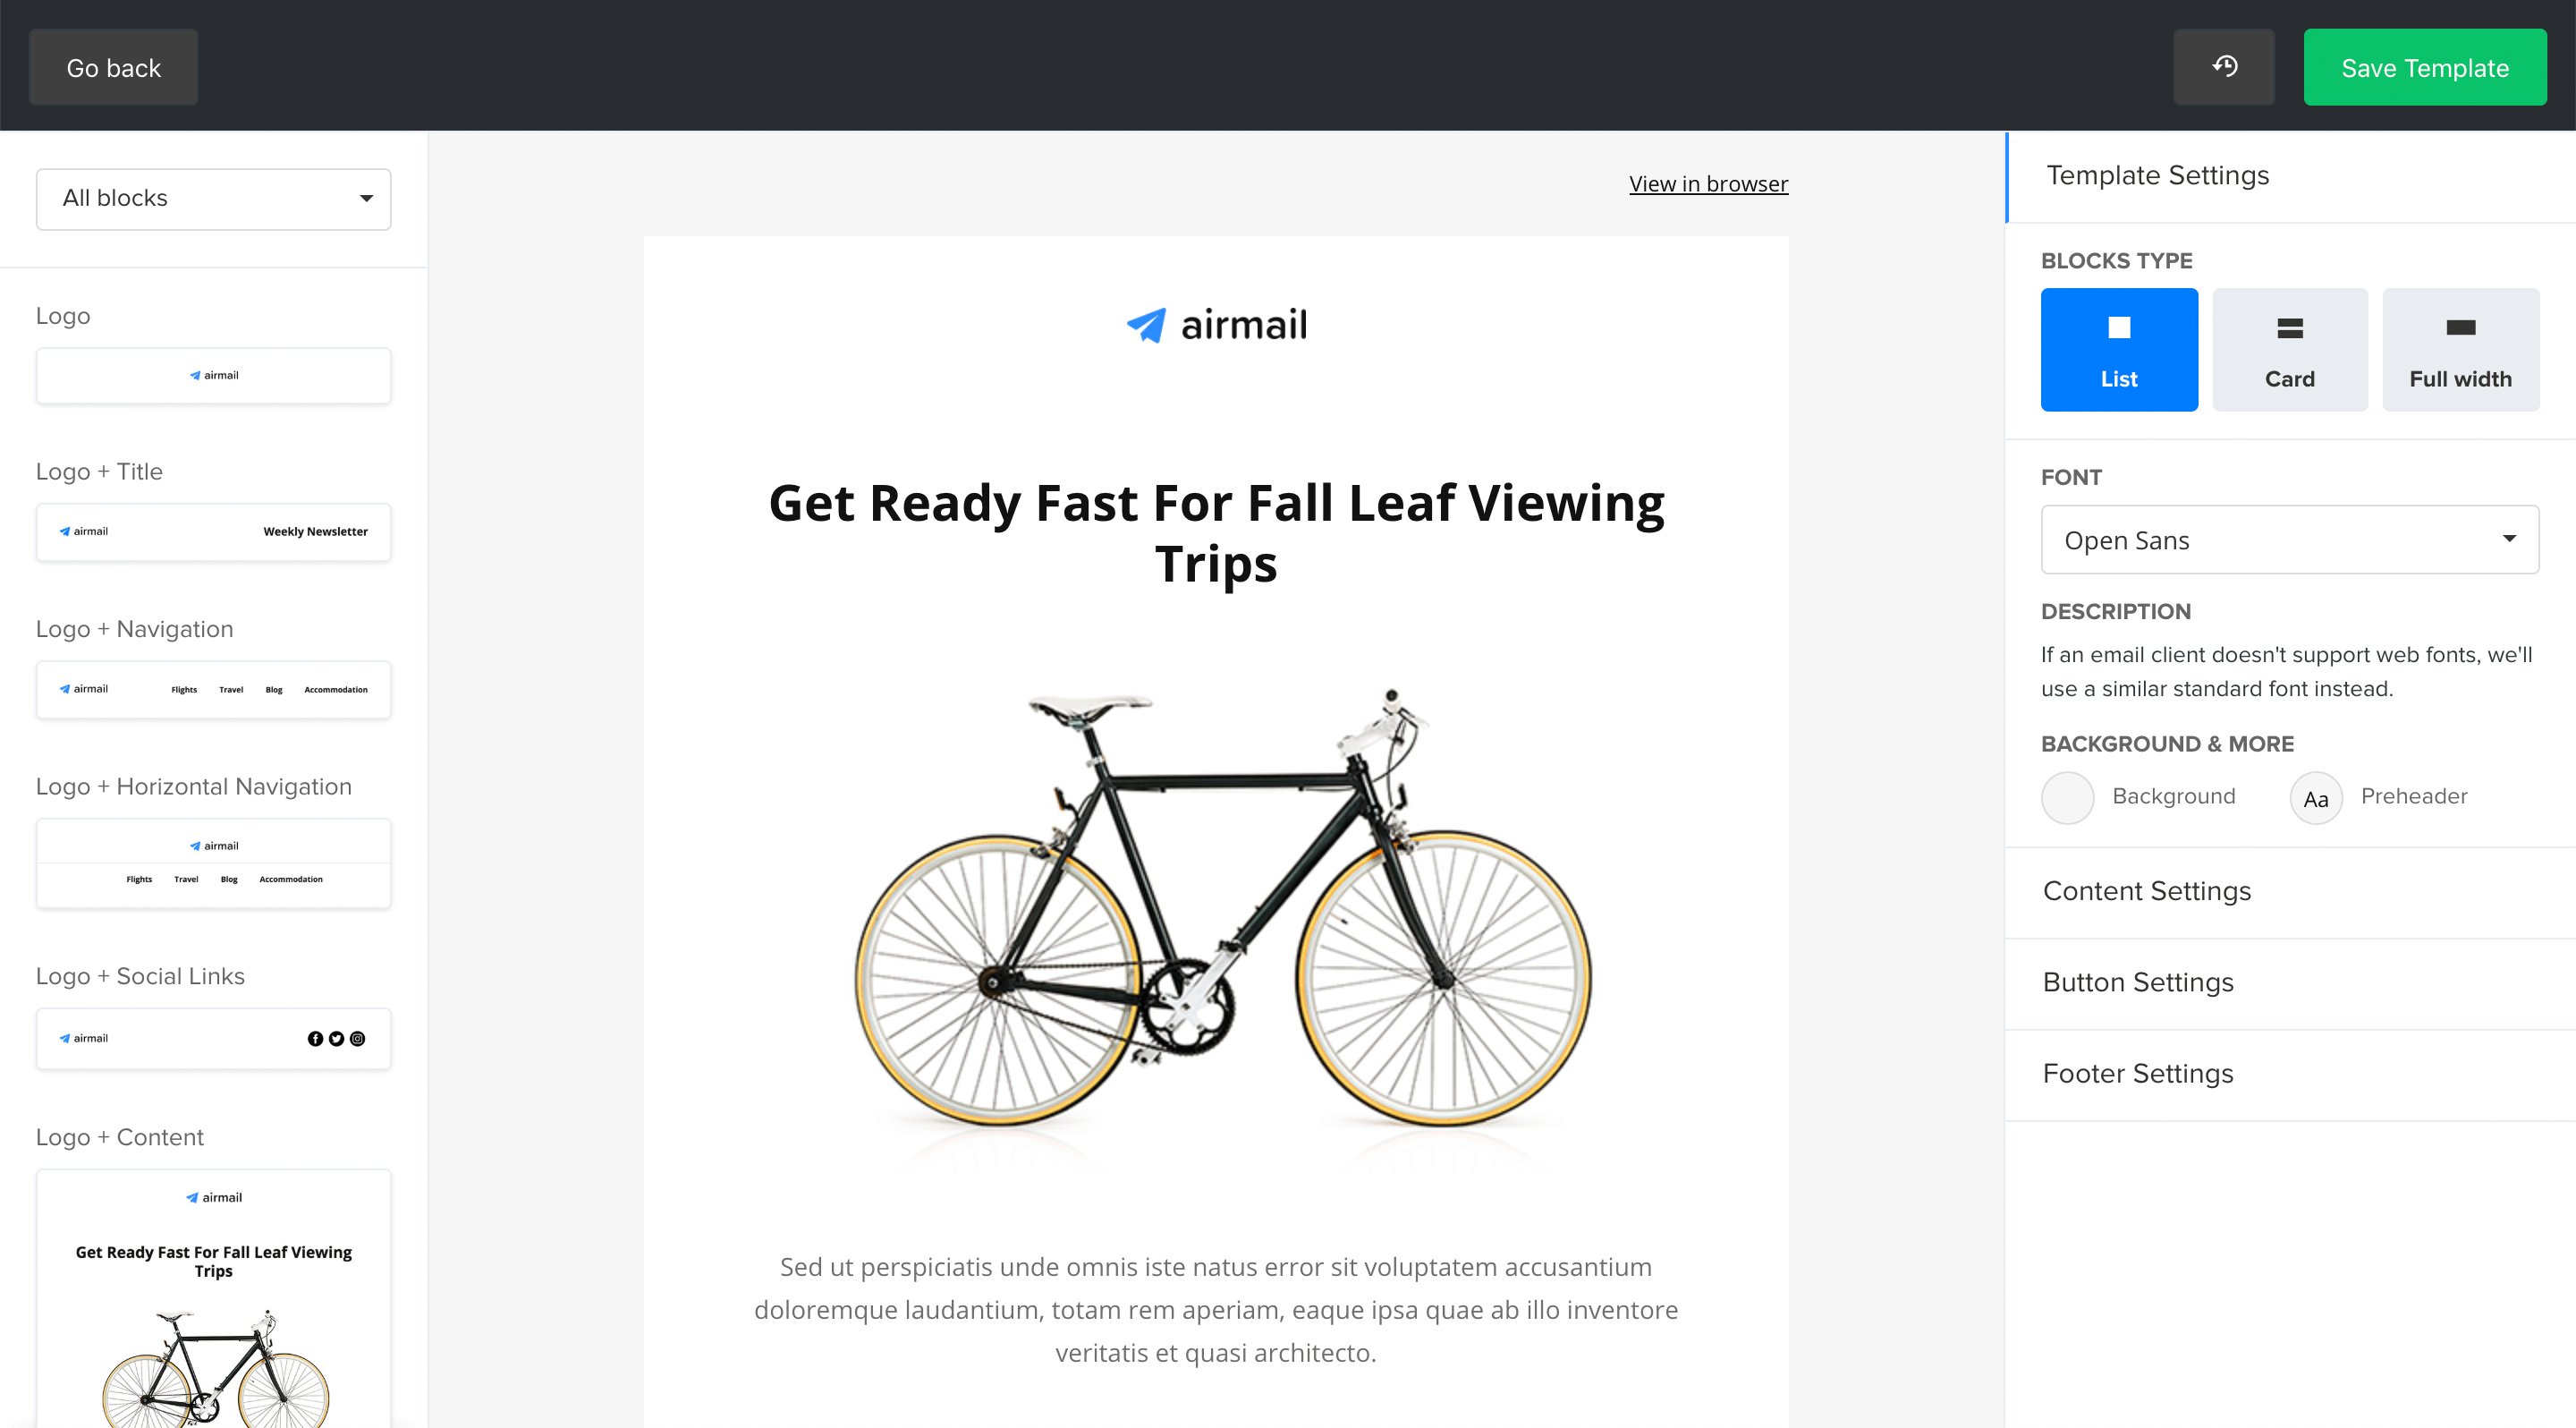The image size is (2576, 1428).
Task: Click the Save Template button
Action: pyautogui.click(x=2427, y=67)
